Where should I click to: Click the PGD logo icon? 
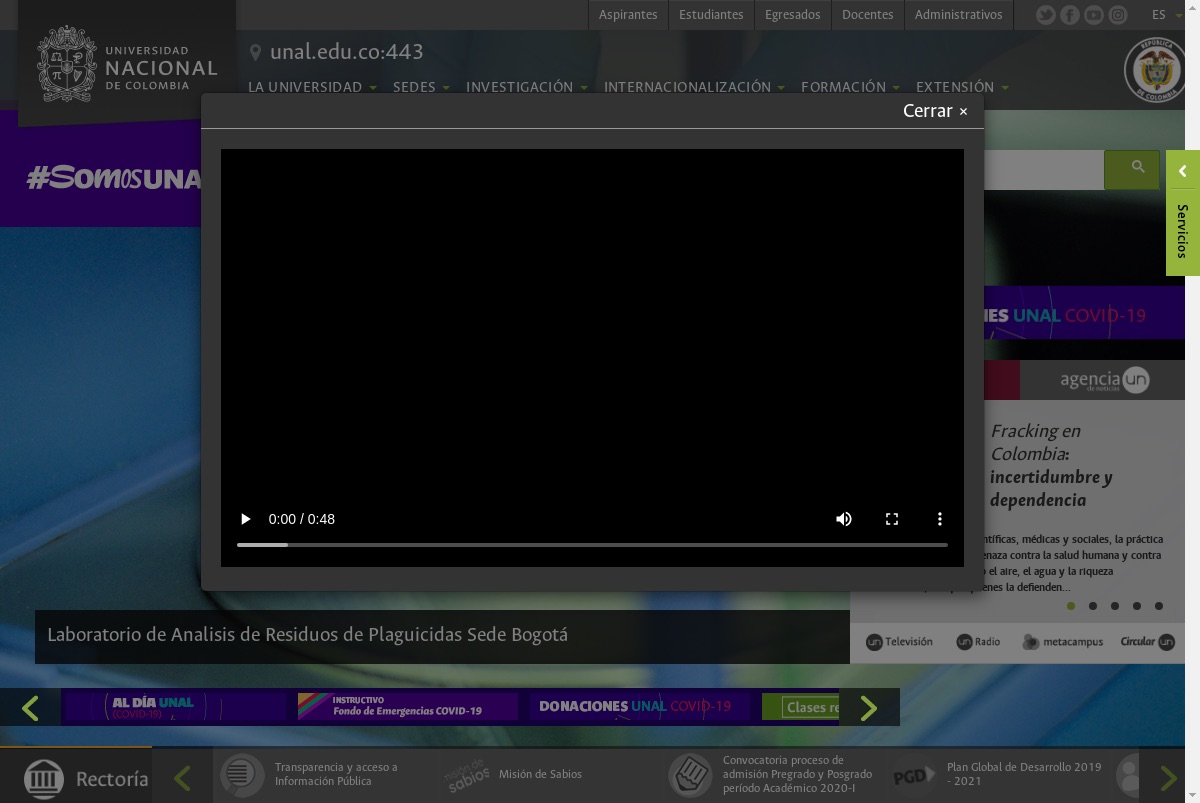tap(914, 775)
